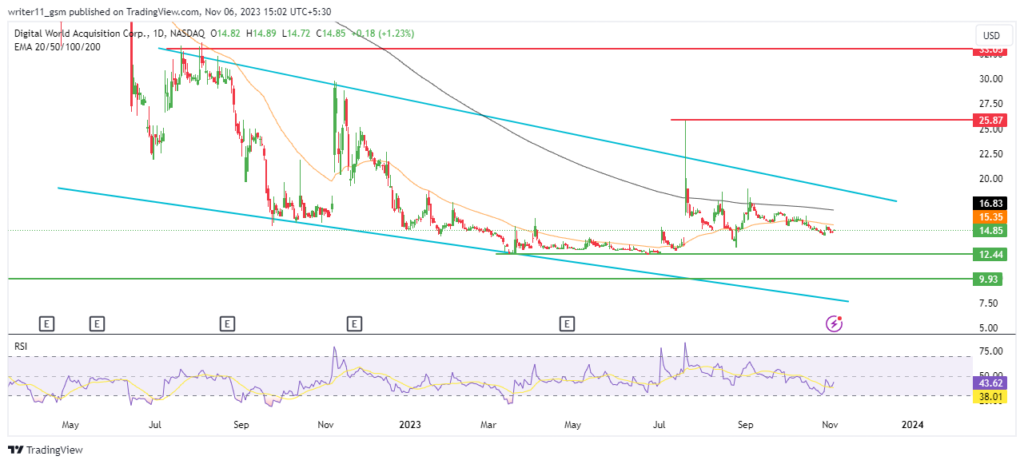
Task: Click the 2024 label on the time axis
Action: [x=912, y=425]
